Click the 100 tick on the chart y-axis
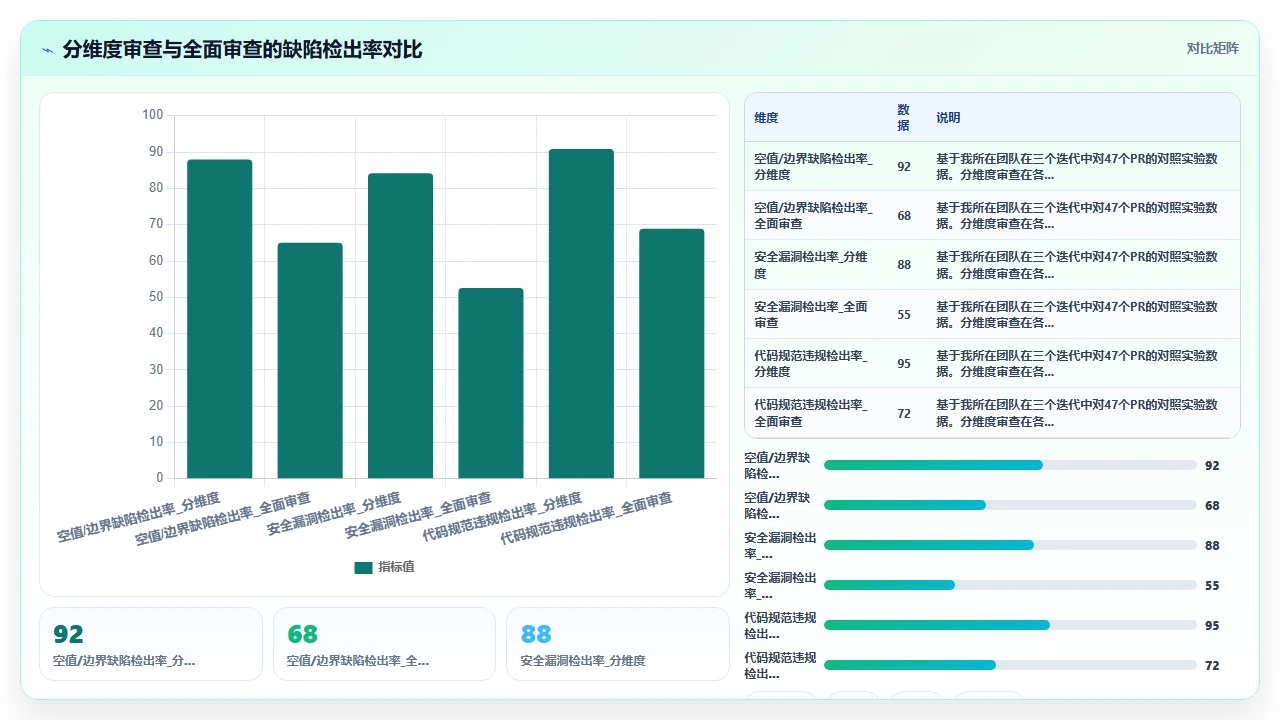The image size is (1280, 720). pyautogui.click(x=152, y=115)
